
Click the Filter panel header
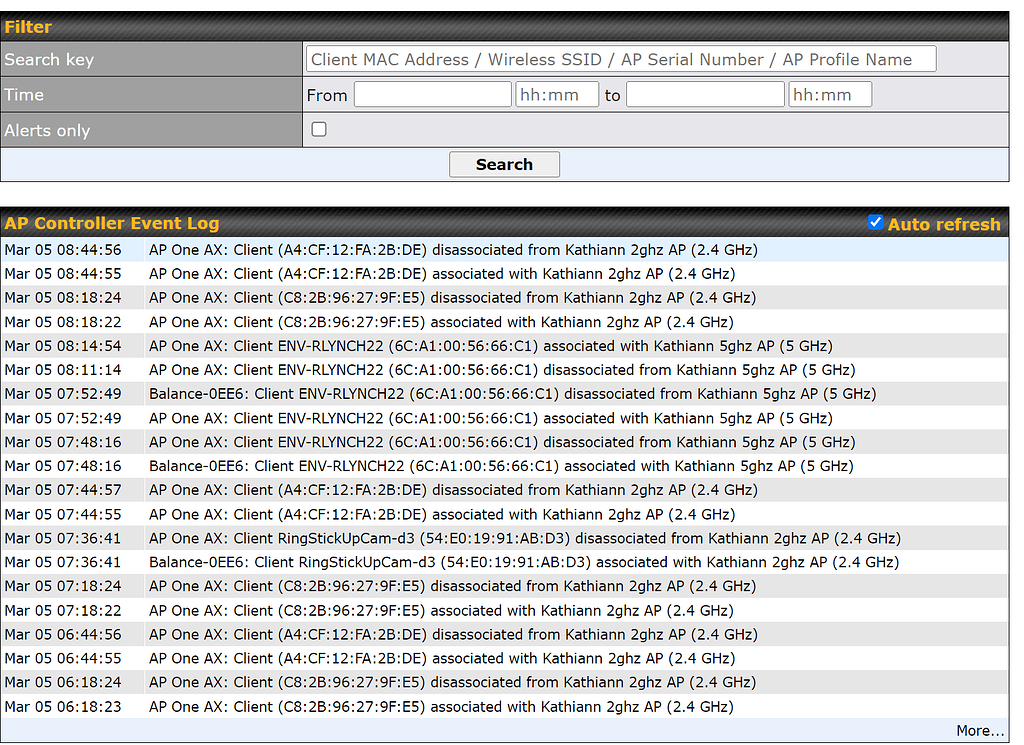tap(28, 27)
